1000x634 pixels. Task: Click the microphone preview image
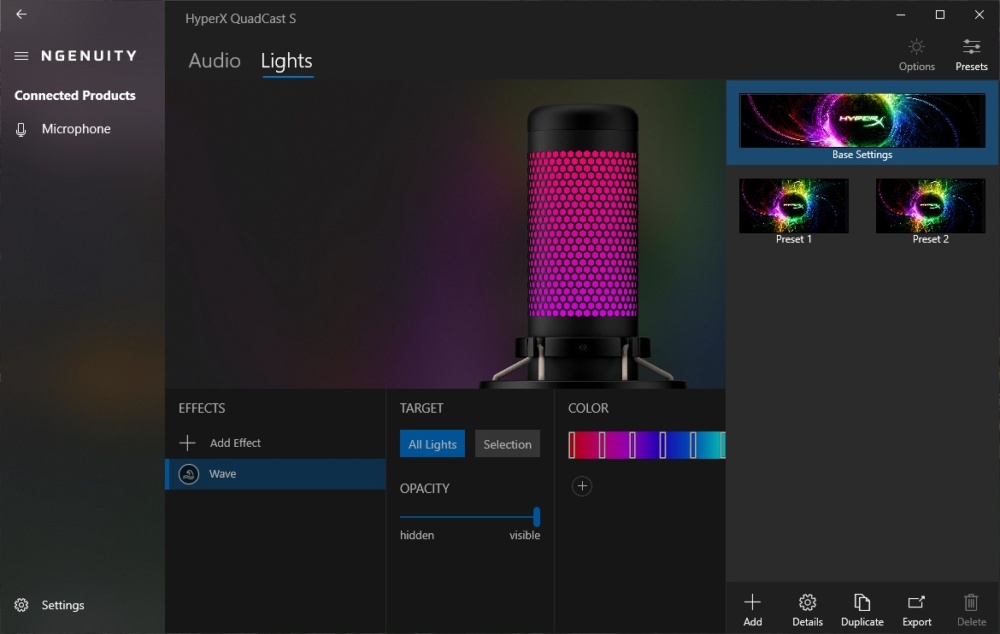point(582,246)
